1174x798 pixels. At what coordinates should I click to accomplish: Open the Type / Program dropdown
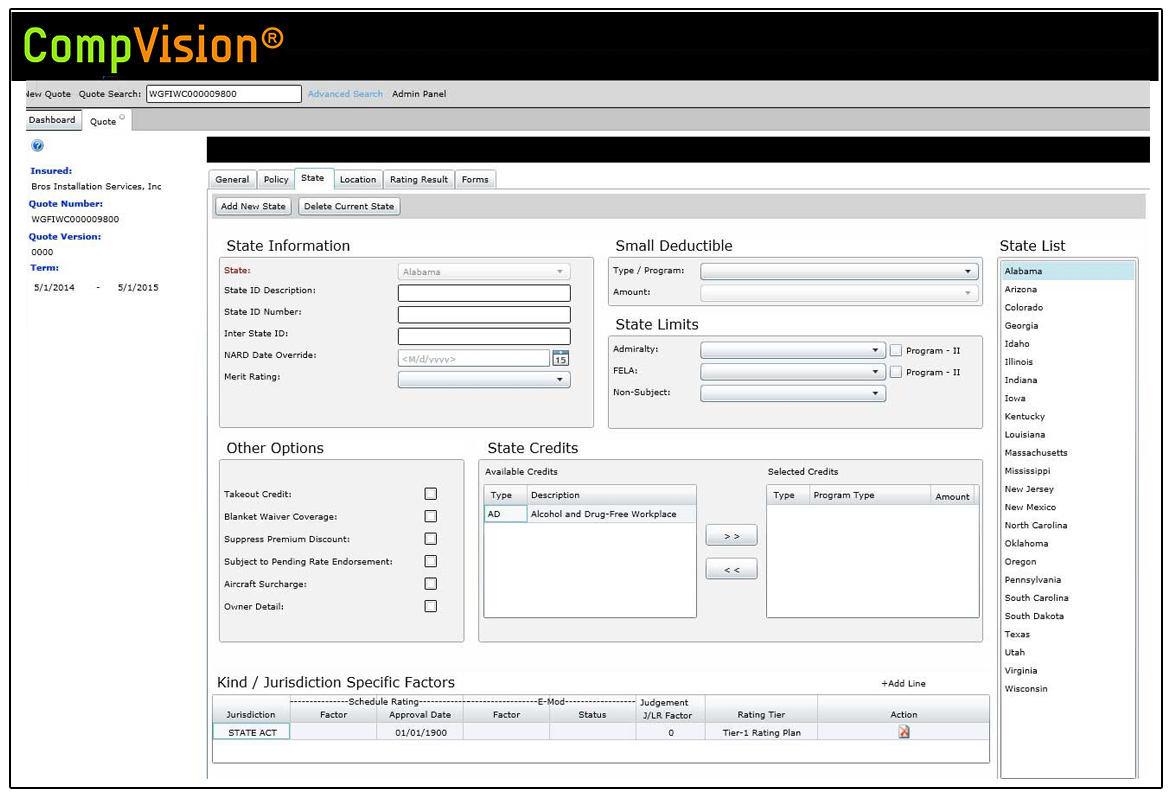tap(839, 272)
